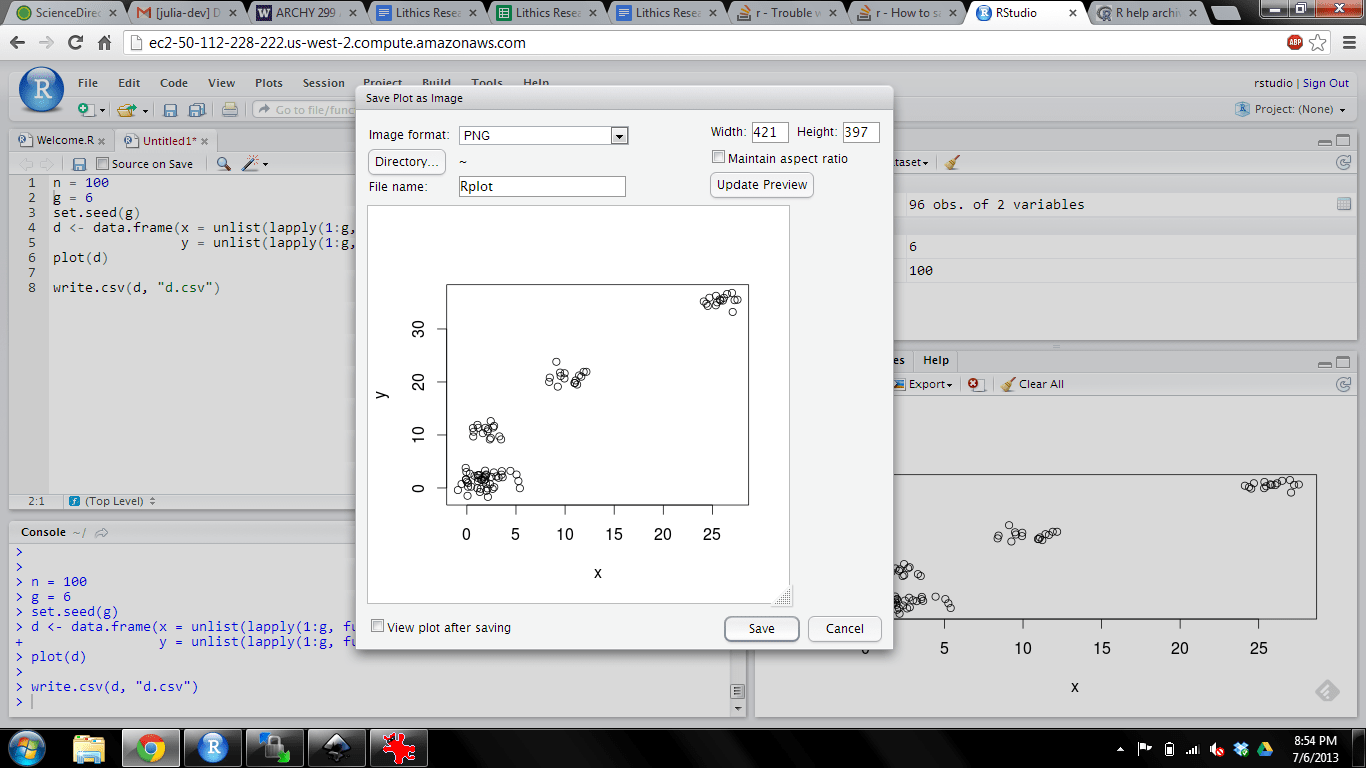
Task: Open Windows Start menu
Action: [26, 747]
